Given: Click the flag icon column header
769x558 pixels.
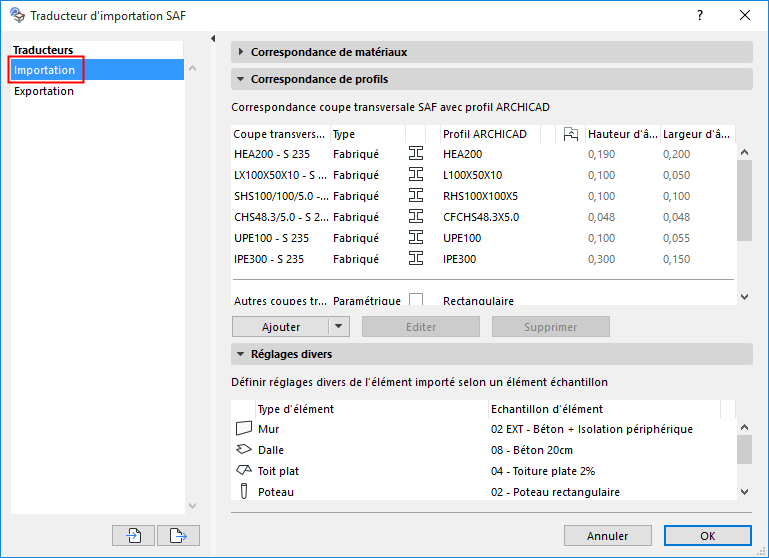Looking at the screenshot, I should (571, 134).
